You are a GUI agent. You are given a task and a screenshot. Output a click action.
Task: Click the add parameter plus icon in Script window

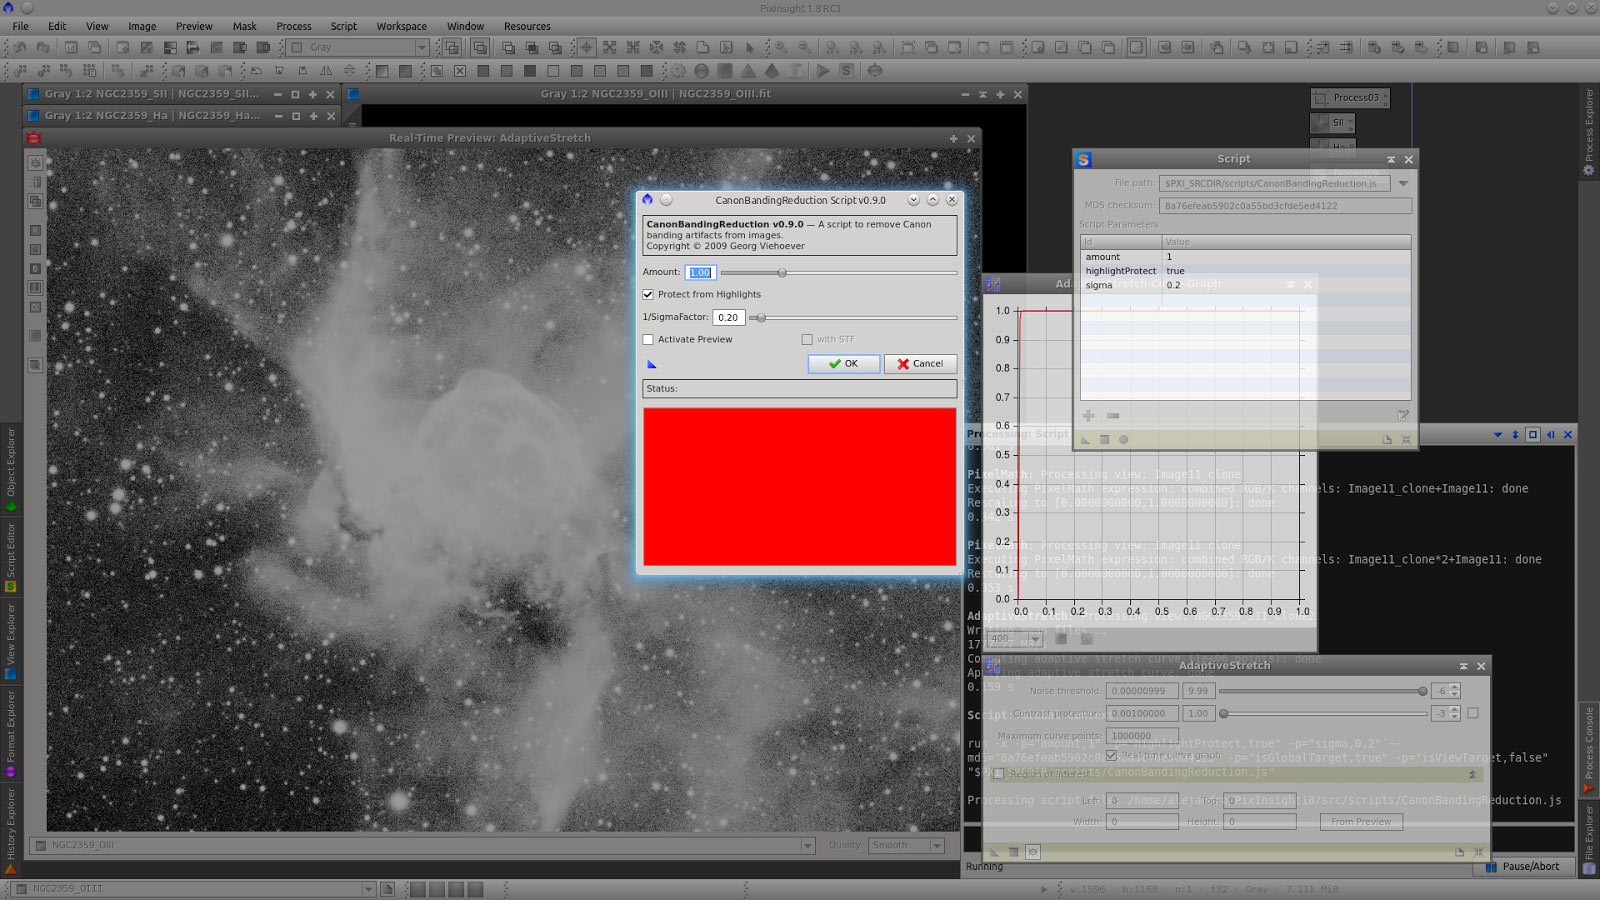(1088, 415)
